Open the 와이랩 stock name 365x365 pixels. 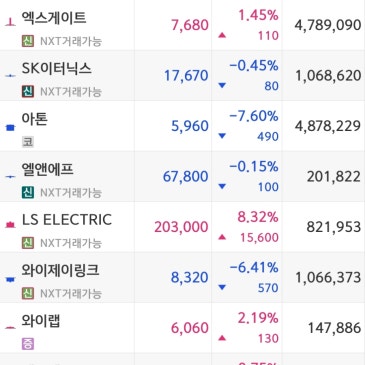pyautogui.click(x=41, y=321)
